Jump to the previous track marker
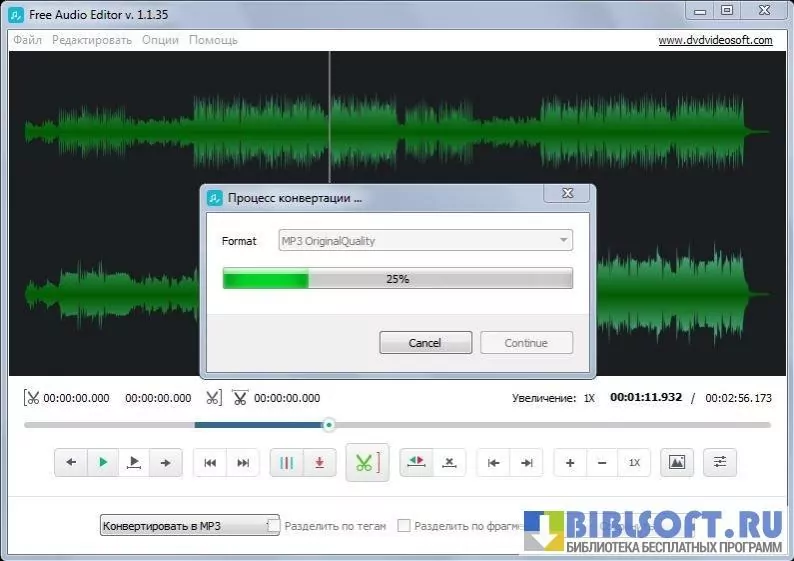 [210, 463]
